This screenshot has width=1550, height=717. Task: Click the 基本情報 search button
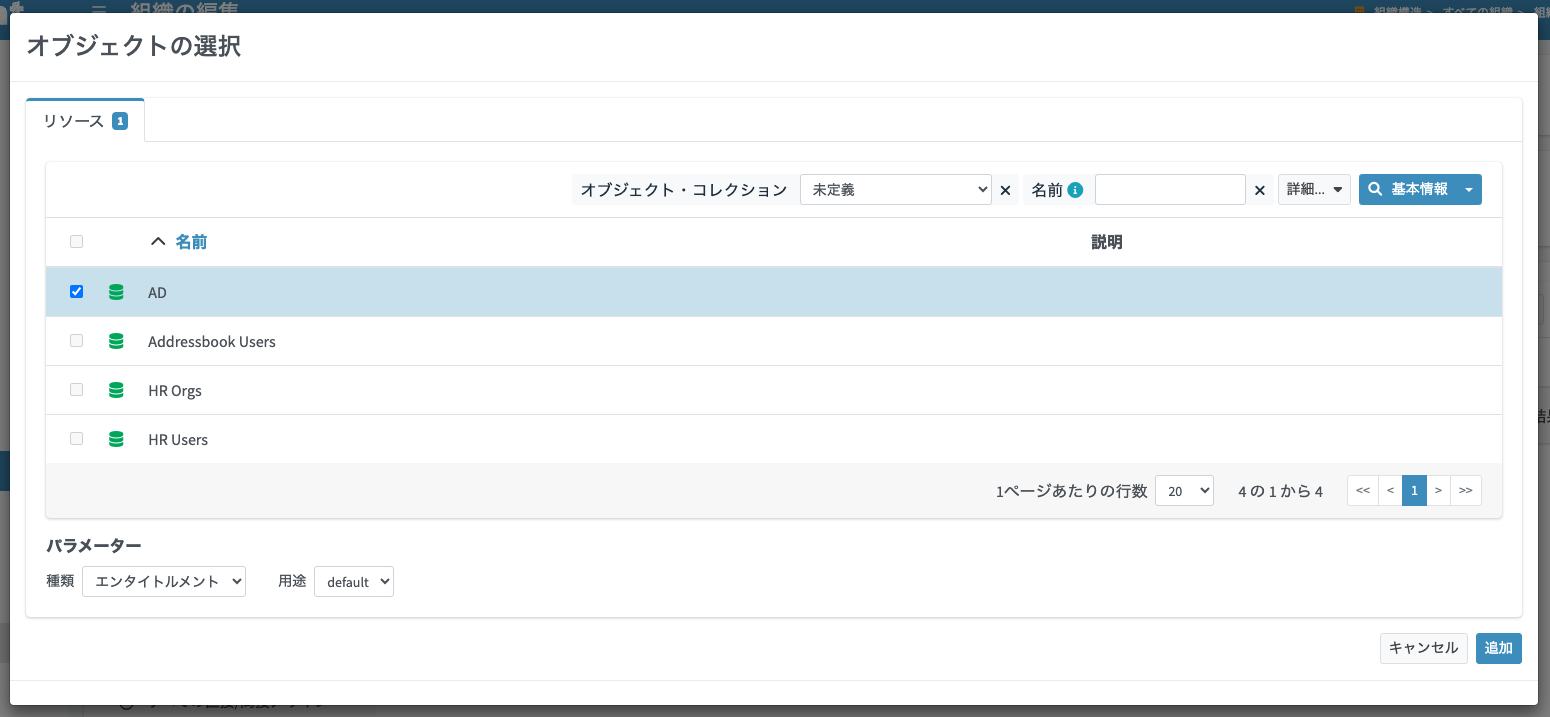pos(1408,190)
